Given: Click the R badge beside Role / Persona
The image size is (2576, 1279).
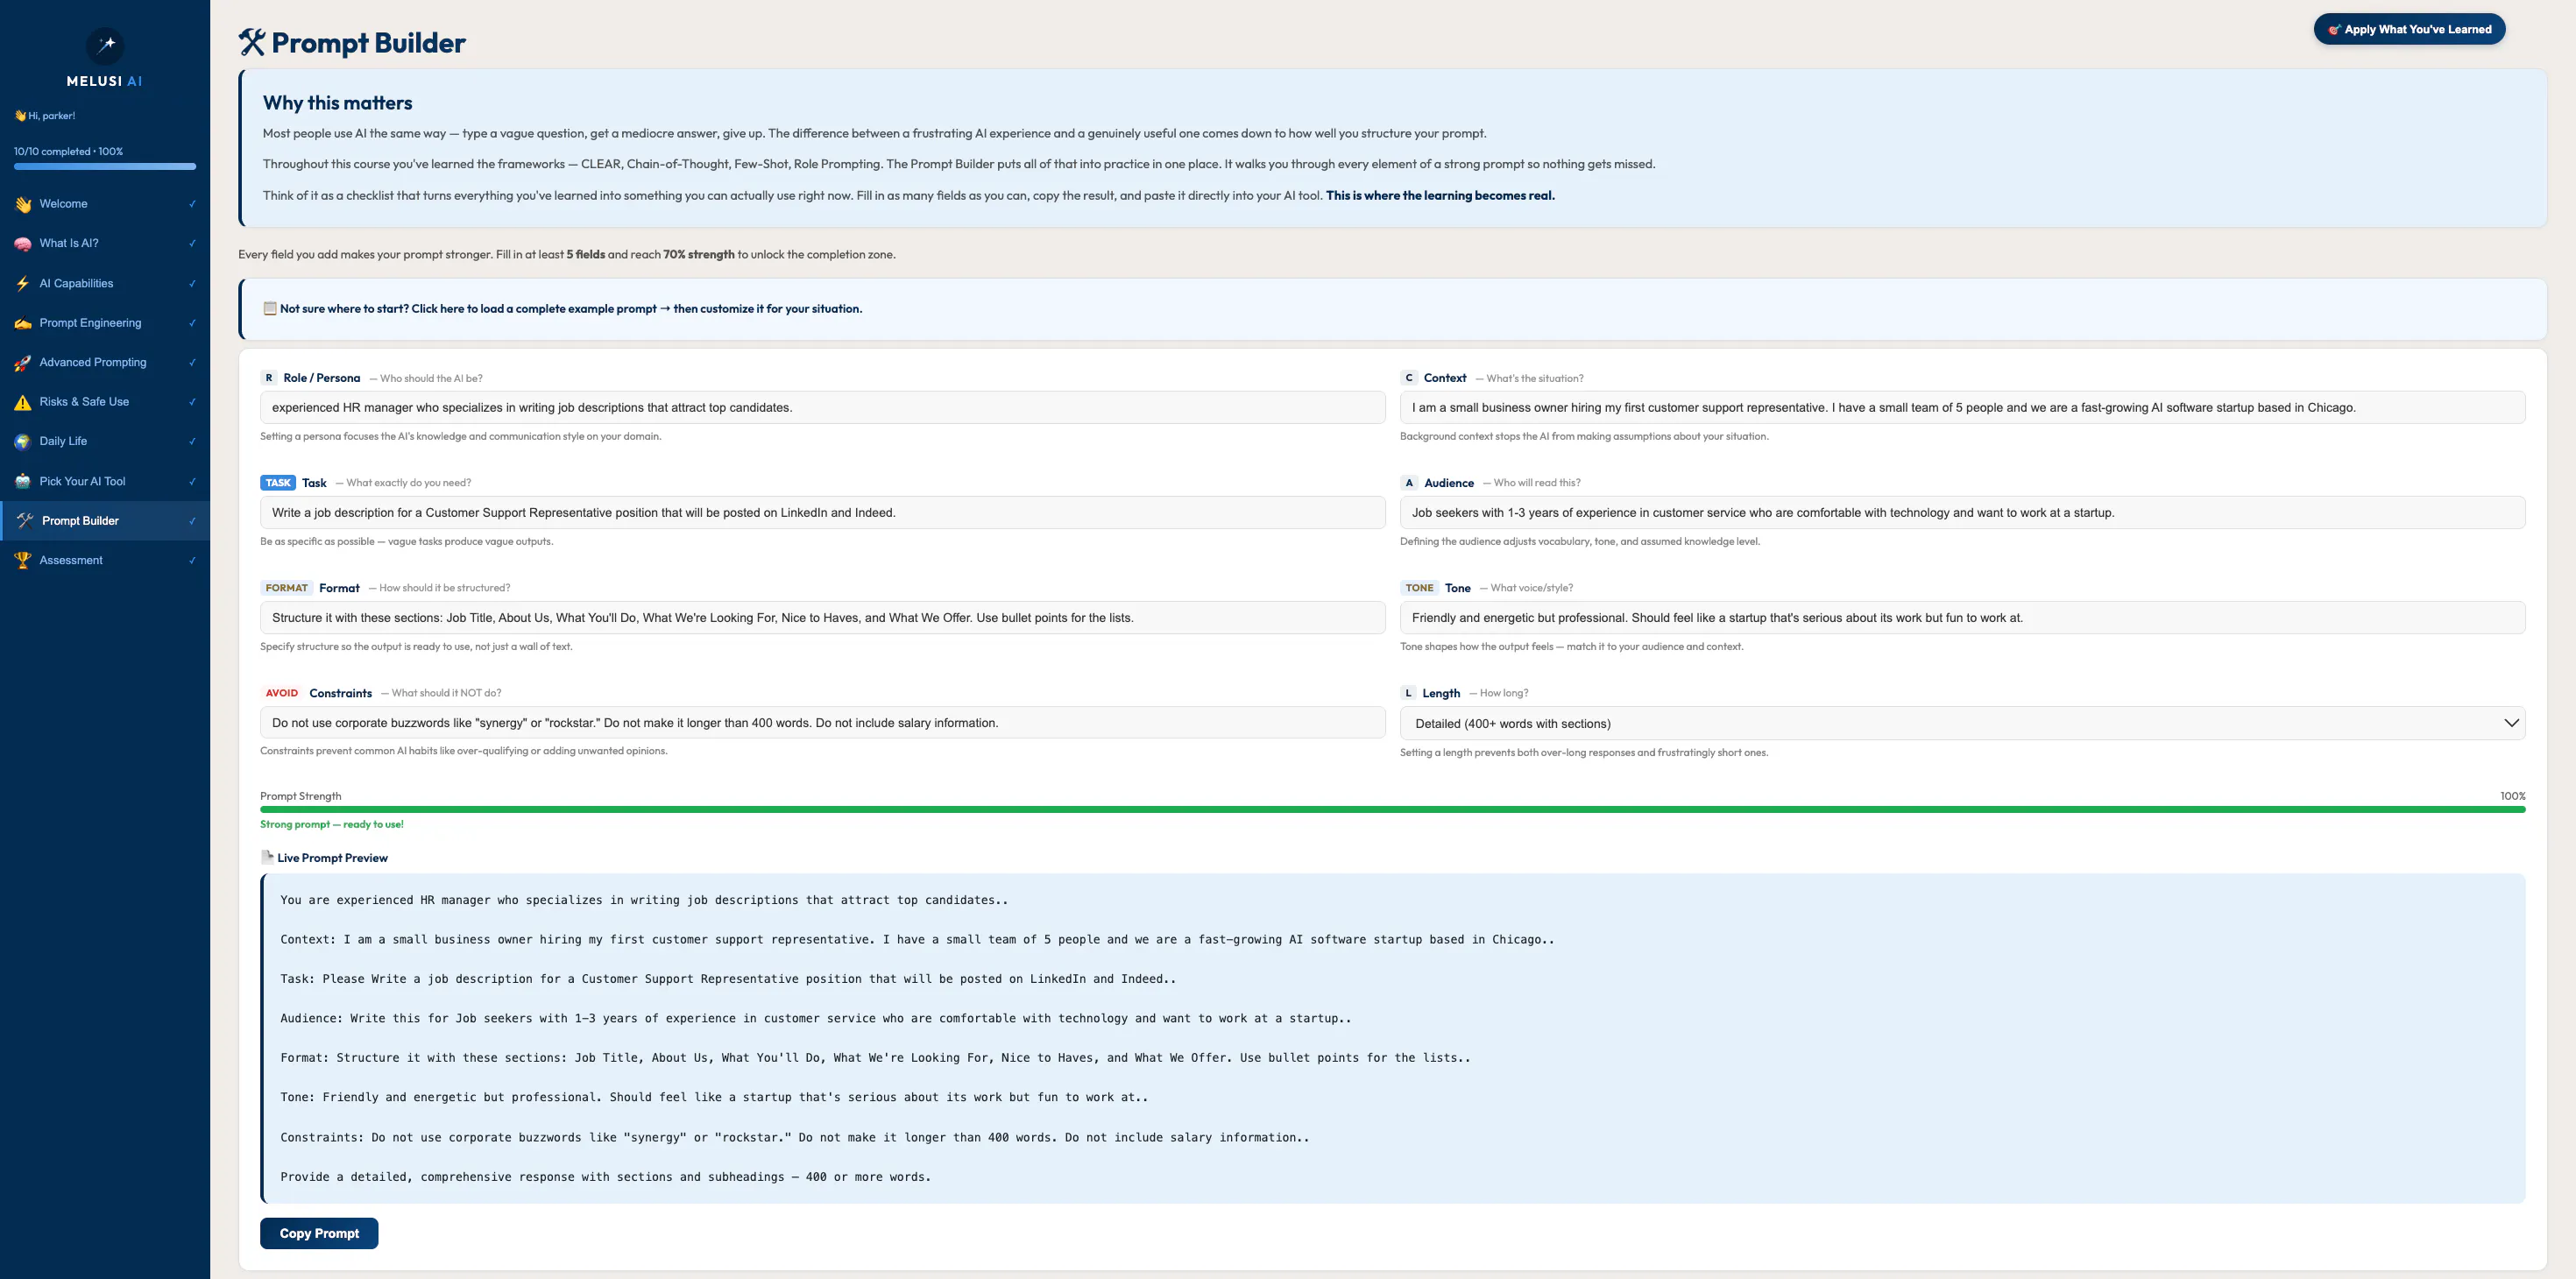Looking at the screenshot, I should tap(269, 378).
